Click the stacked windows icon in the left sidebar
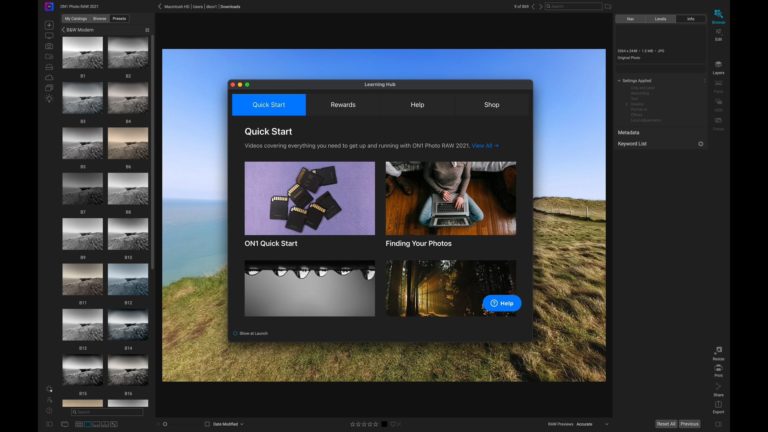The width and height of the screenshot is (768, 432). coord(49,88)
